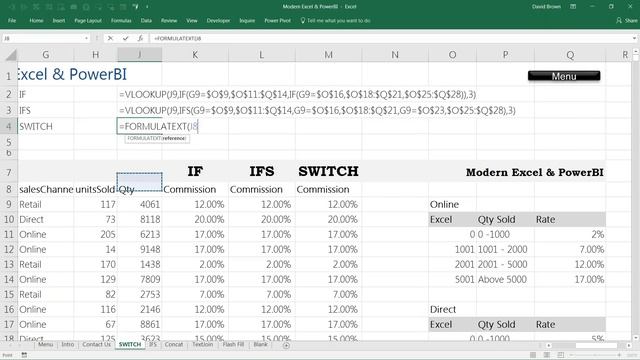This screenshot has width=640, height=360.
Task: Click the '2001 - 5000' cell
Action: pos(505,264)
